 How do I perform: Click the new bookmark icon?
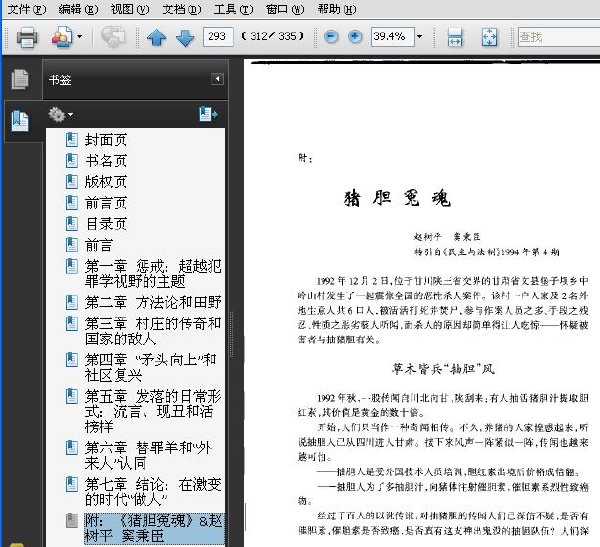click(x=209, y=114)
